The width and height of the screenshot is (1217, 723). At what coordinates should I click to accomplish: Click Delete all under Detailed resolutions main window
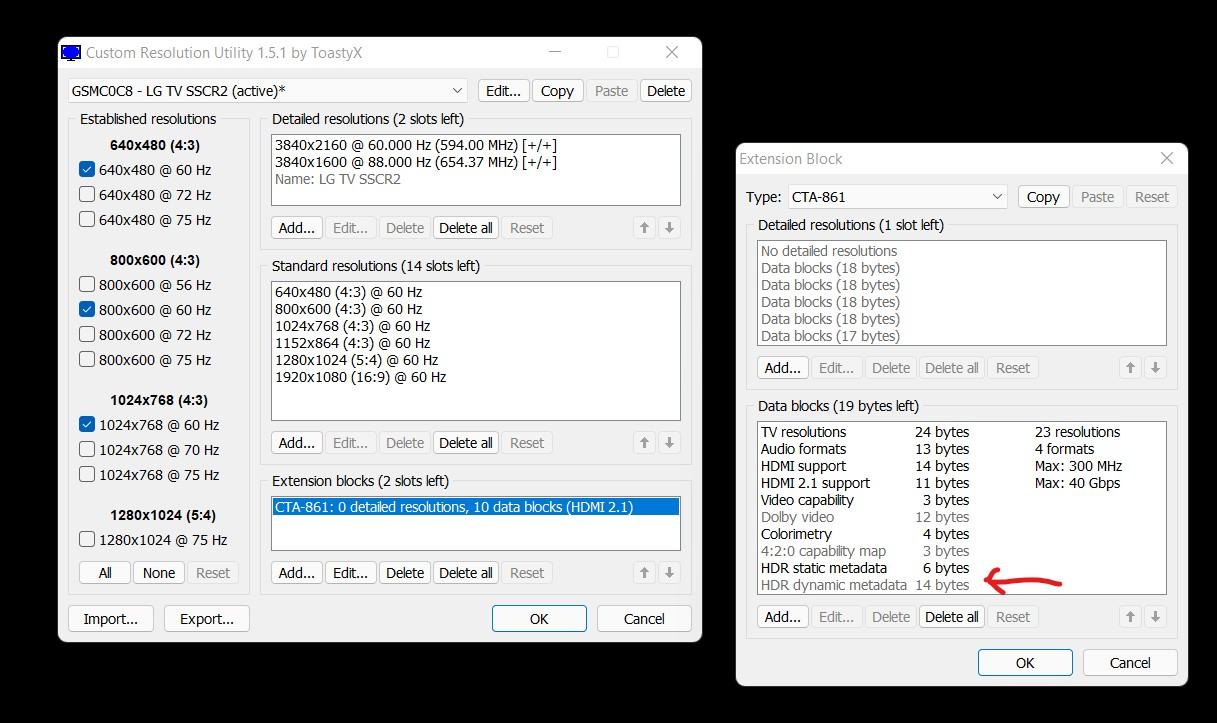tap(466, 228)
